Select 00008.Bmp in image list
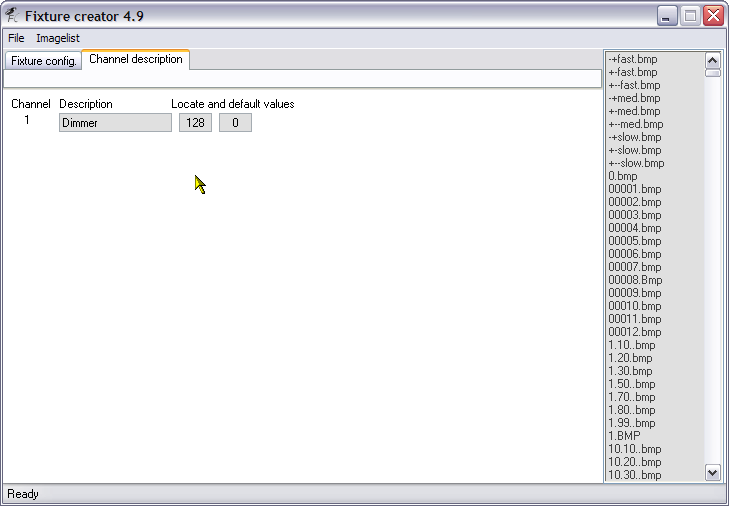This screenshot has width=729, height=506. [x=635, y=280]
